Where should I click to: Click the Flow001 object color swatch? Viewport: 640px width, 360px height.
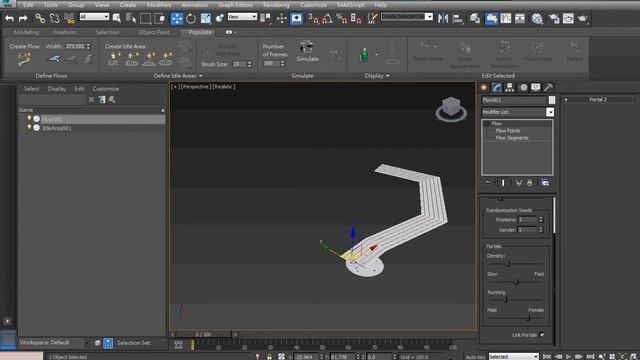point(551,100)
